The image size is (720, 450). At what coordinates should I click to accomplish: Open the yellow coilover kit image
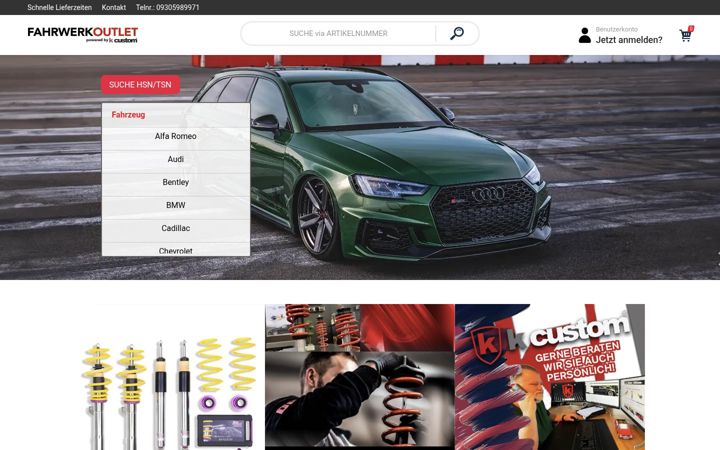click(x=170, y=377)
